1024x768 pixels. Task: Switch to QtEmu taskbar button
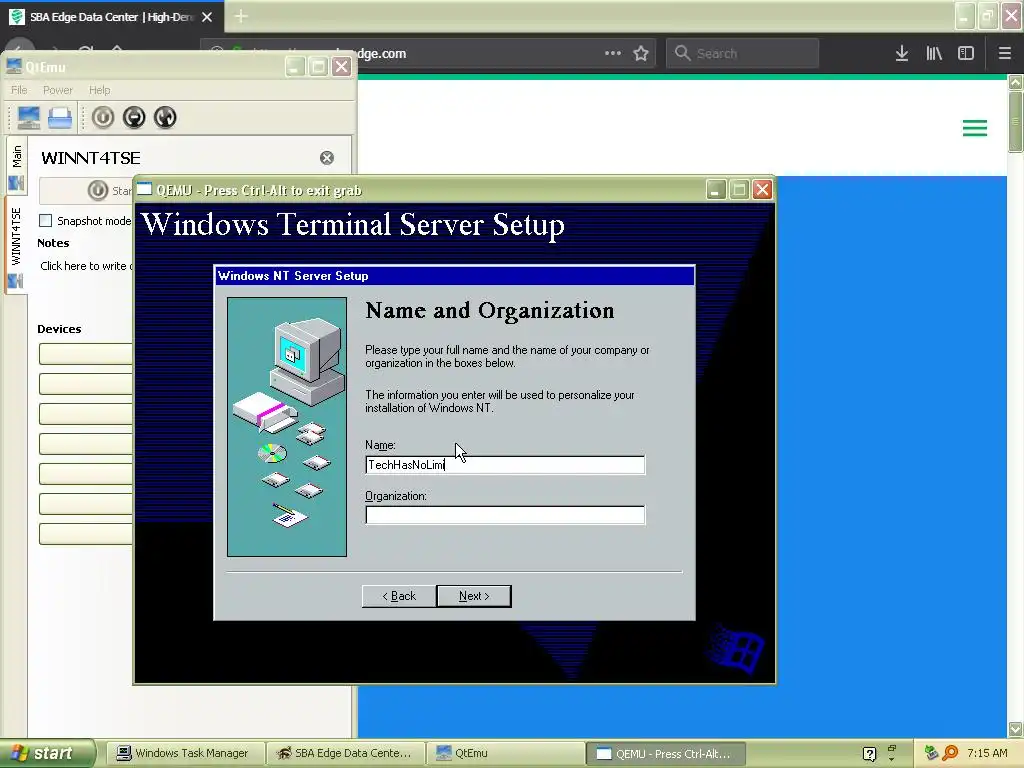pos(505,754)
